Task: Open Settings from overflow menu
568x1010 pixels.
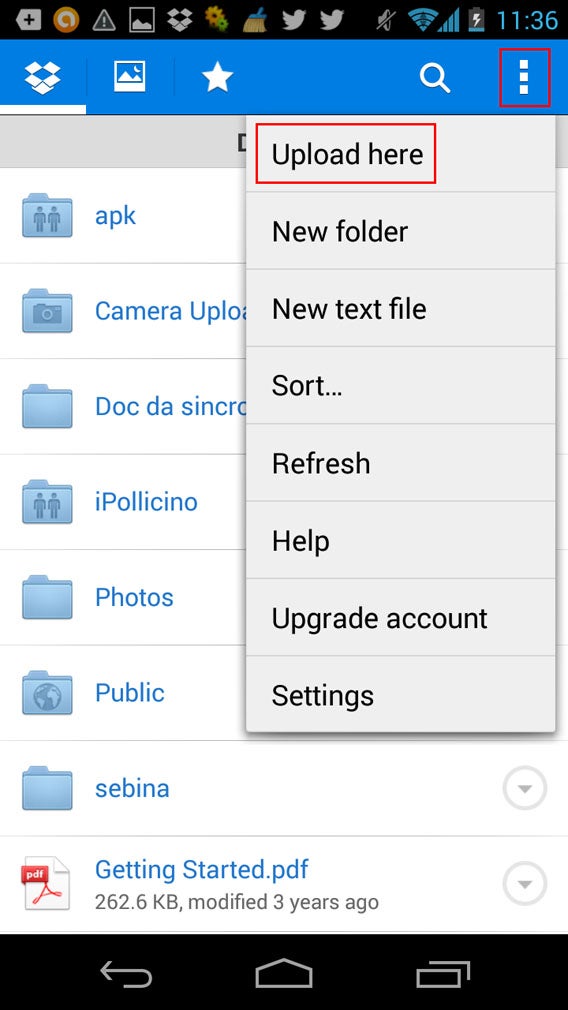Action: [x=401, y=694]
